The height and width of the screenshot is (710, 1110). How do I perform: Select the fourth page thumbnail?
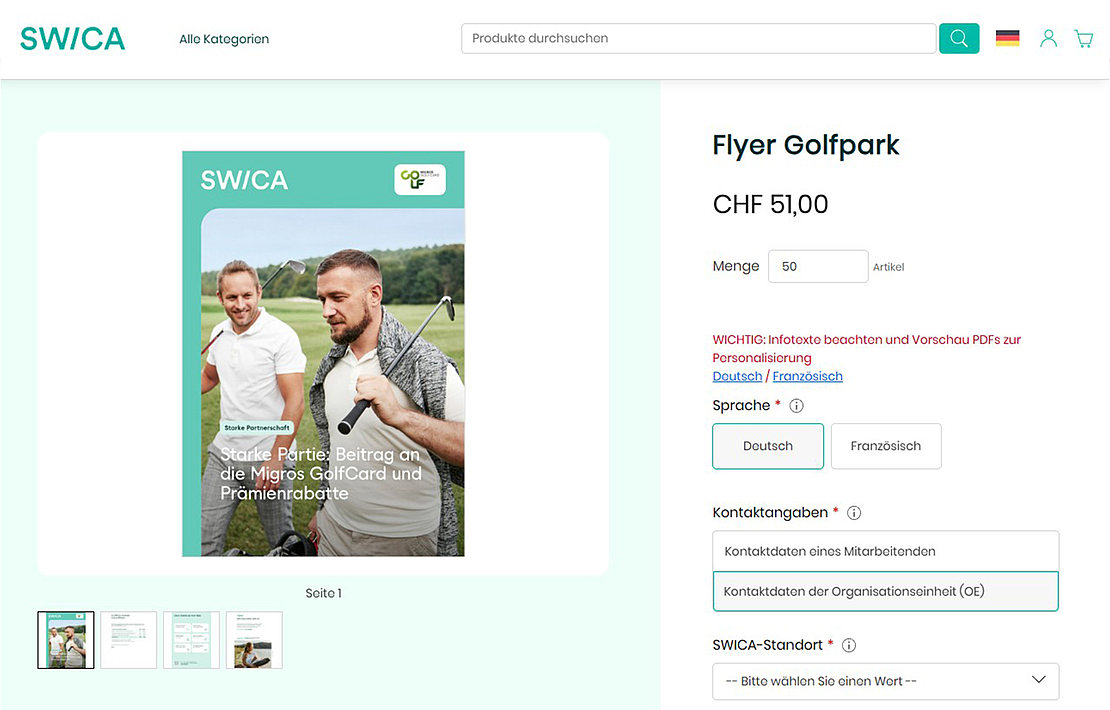tap(254, 640)
